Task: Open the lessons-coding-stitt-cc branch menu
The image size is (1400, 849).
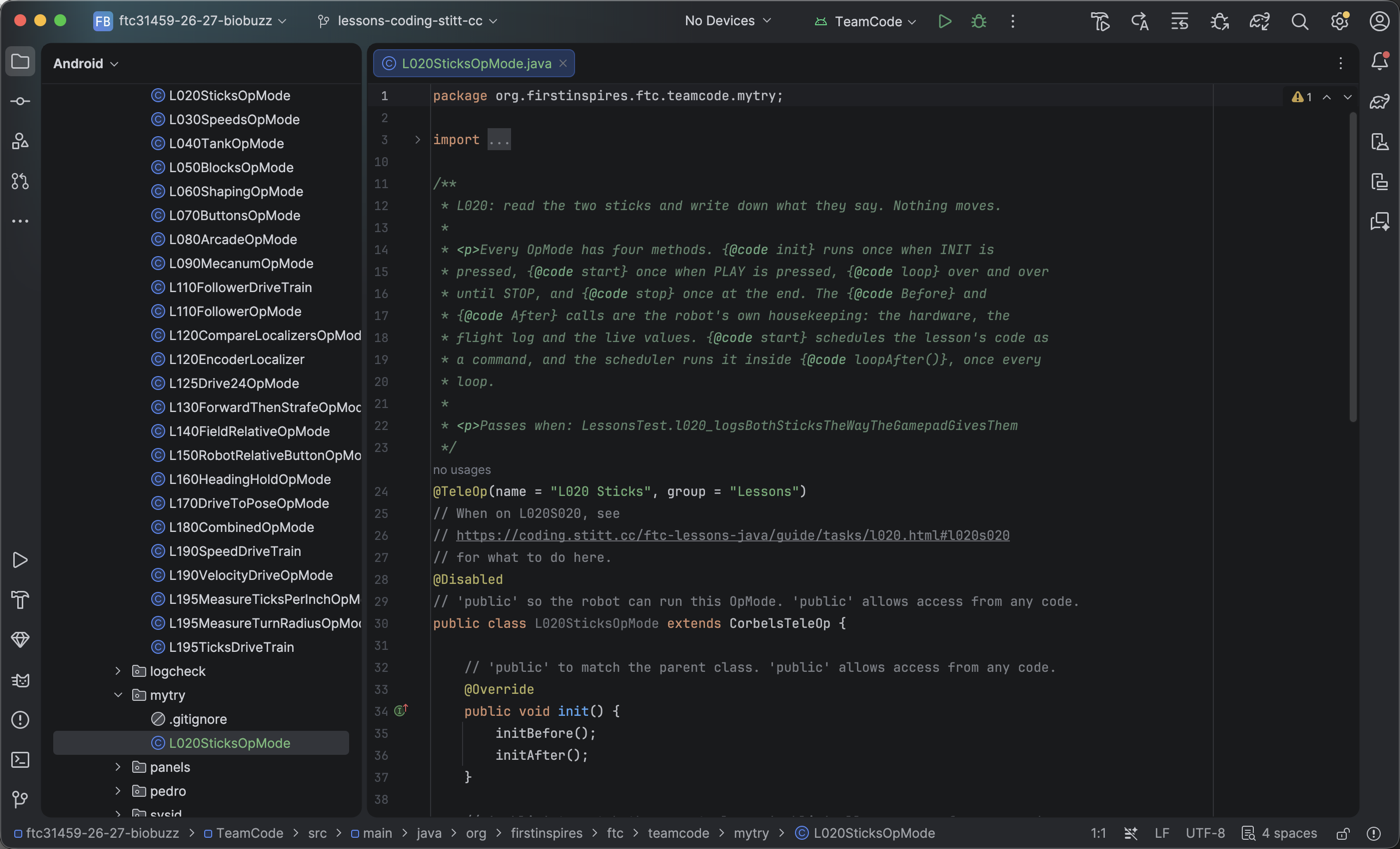Action: click(407, 21)
